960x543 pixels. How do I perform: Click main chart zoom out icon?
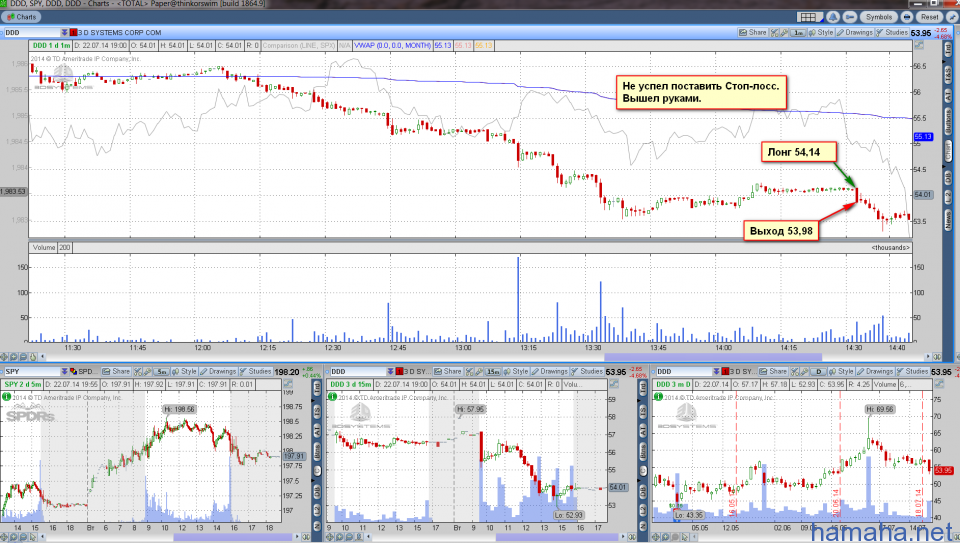point(23,356)
